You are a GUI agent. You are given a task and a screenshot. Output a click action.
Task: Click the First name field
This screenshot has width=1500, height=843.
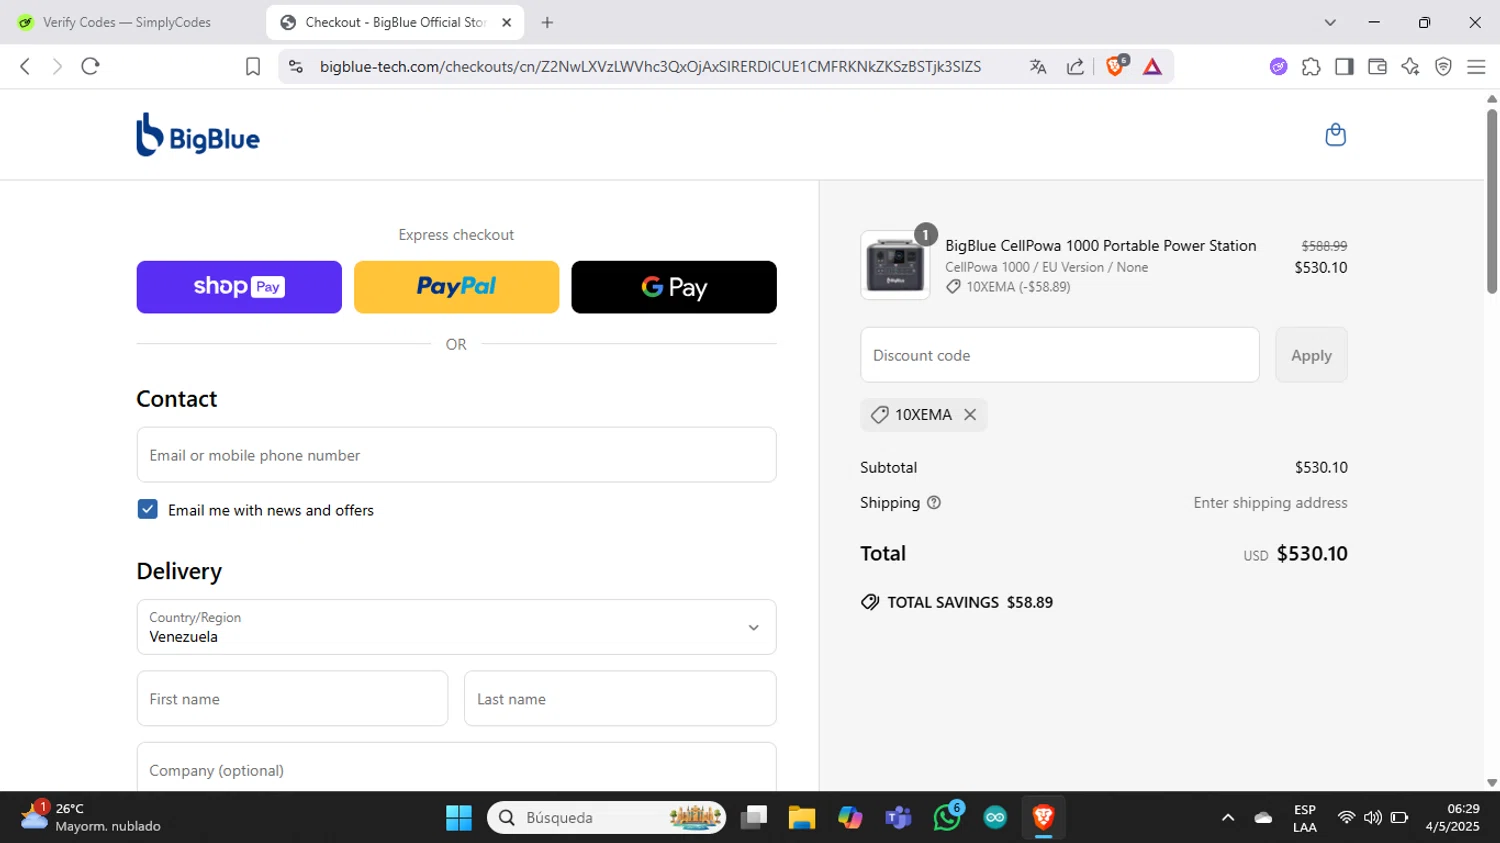click(x=292, y=698)
